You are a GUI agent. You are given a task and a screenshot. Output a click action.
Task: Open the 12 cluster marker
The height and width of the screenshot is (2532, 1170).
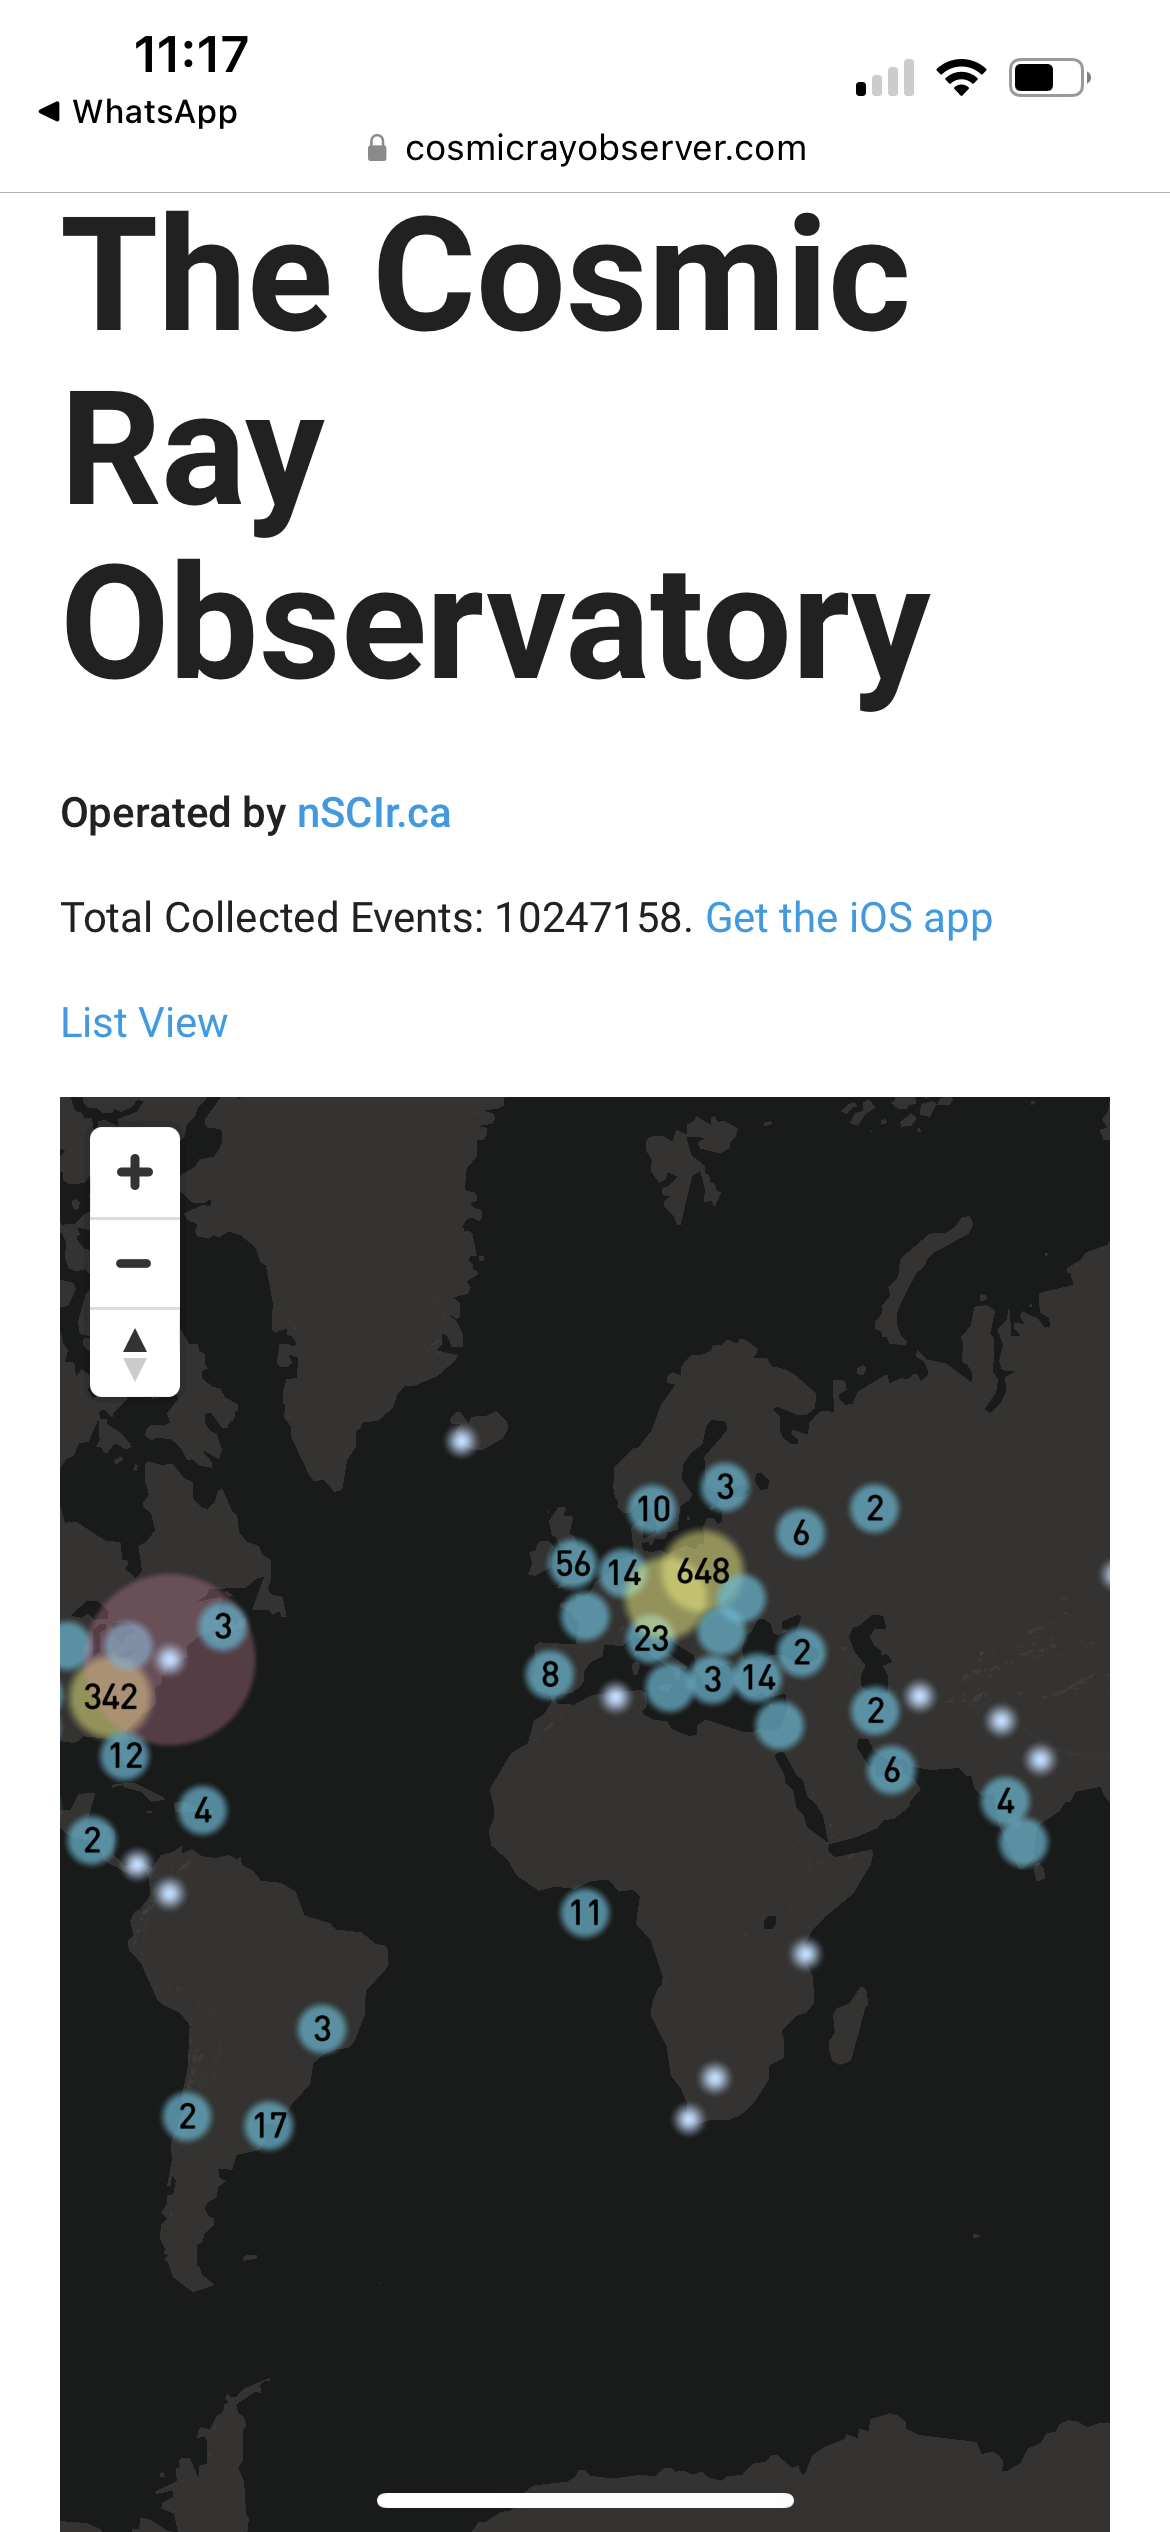pos(126,1756)
